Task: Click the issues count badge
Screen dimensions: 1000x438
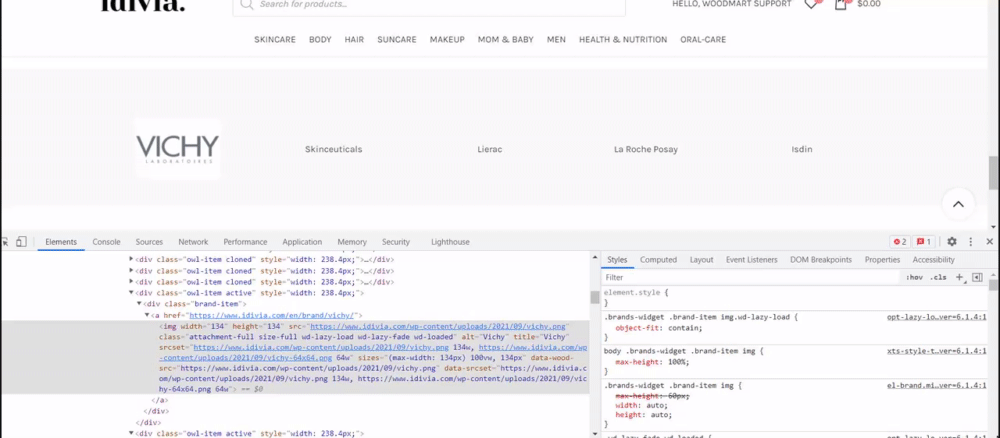Action: tap(923, 242)
